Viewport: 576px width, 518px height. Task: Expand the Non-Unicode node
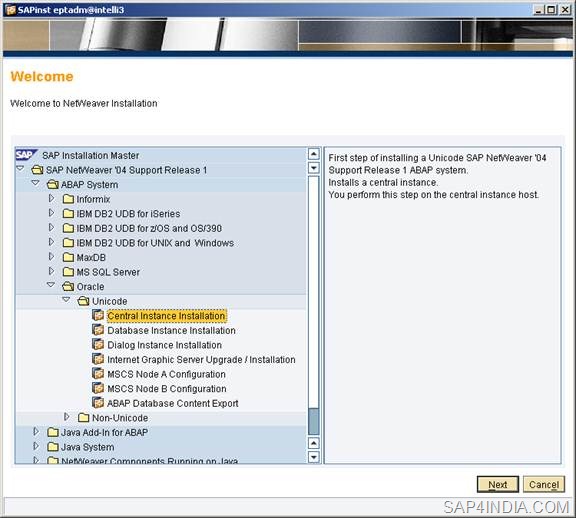click(x=67, y=417)
